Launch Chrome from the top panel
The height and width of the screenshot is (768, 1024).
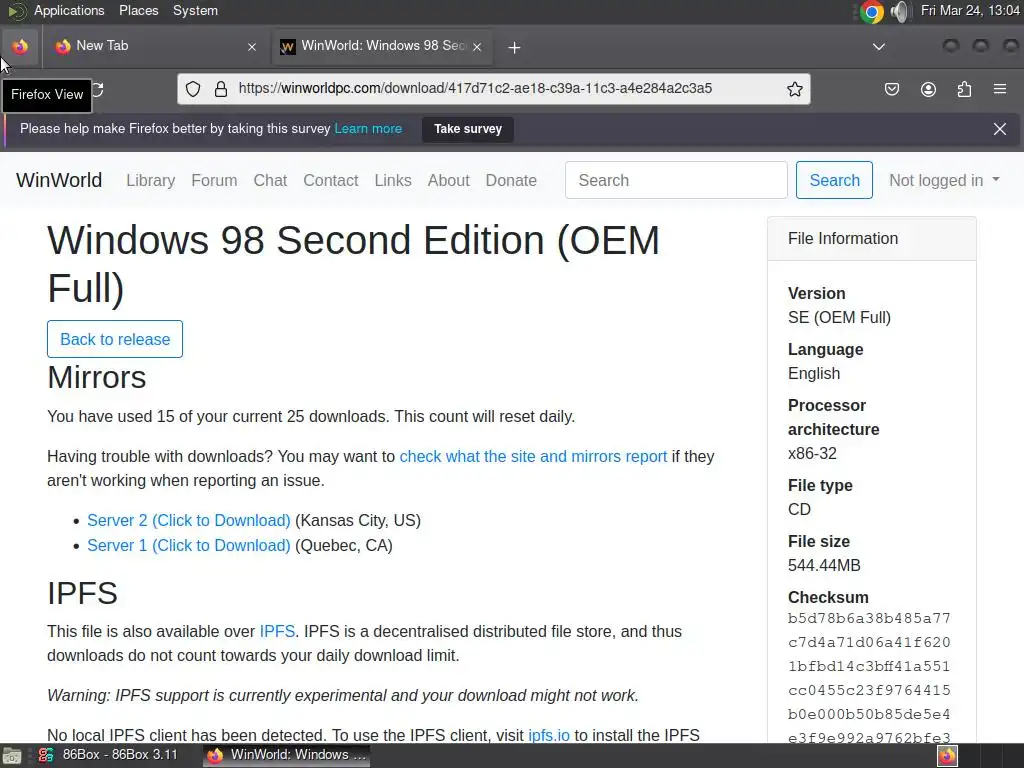871,11
